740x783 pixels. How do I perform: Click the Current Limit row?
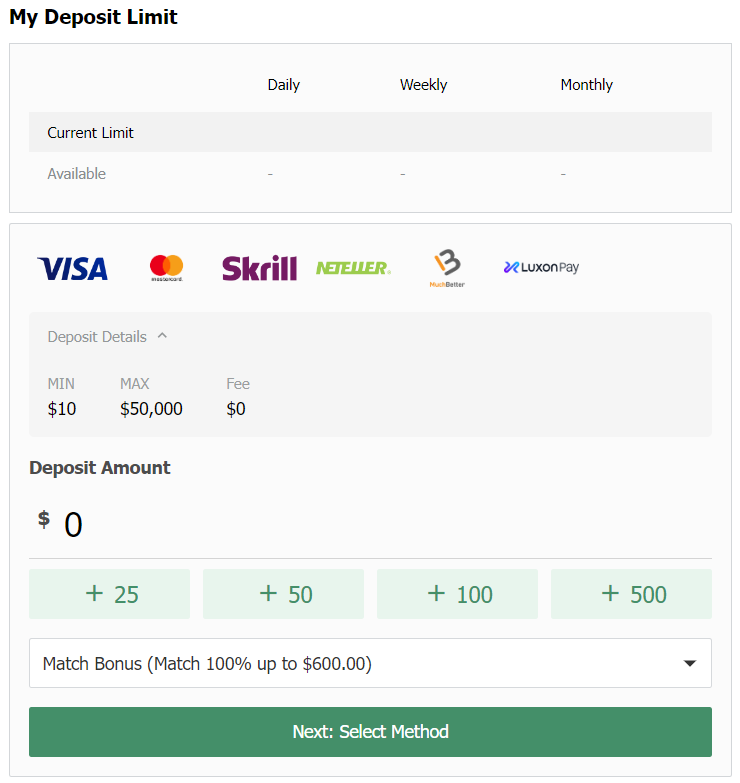(x=370, y=132)
